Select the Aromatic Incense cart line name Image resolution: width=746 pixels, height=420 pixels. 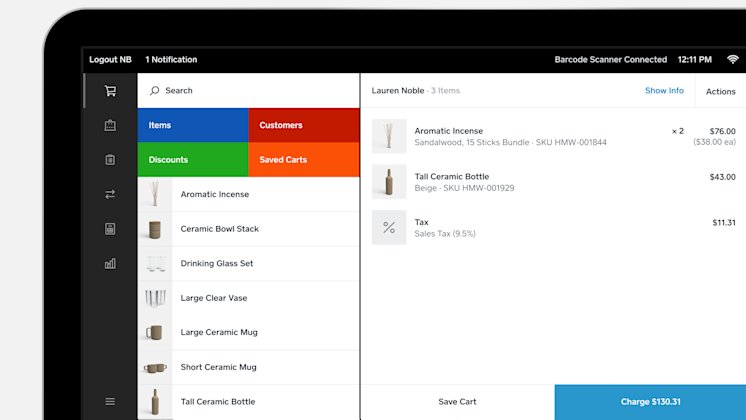(449, 131)
